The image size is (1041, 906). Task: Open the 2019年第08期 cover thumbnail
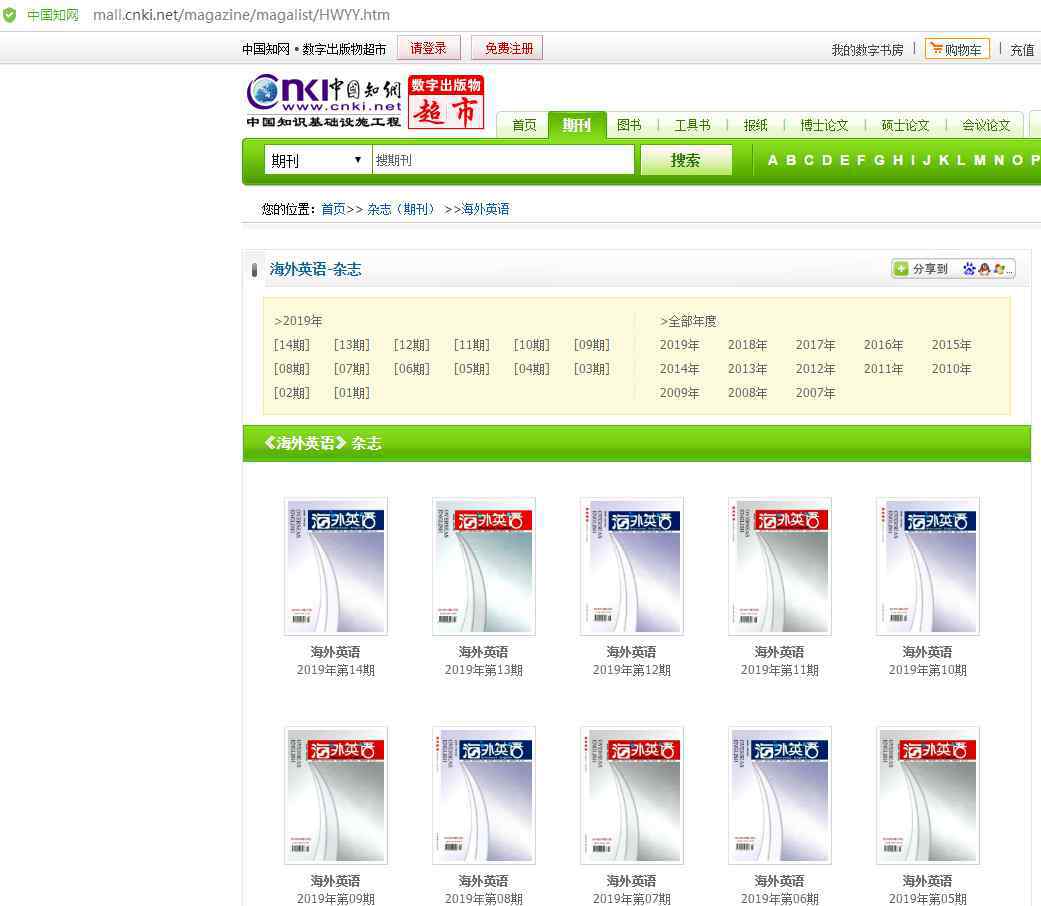tap(484, 795)
